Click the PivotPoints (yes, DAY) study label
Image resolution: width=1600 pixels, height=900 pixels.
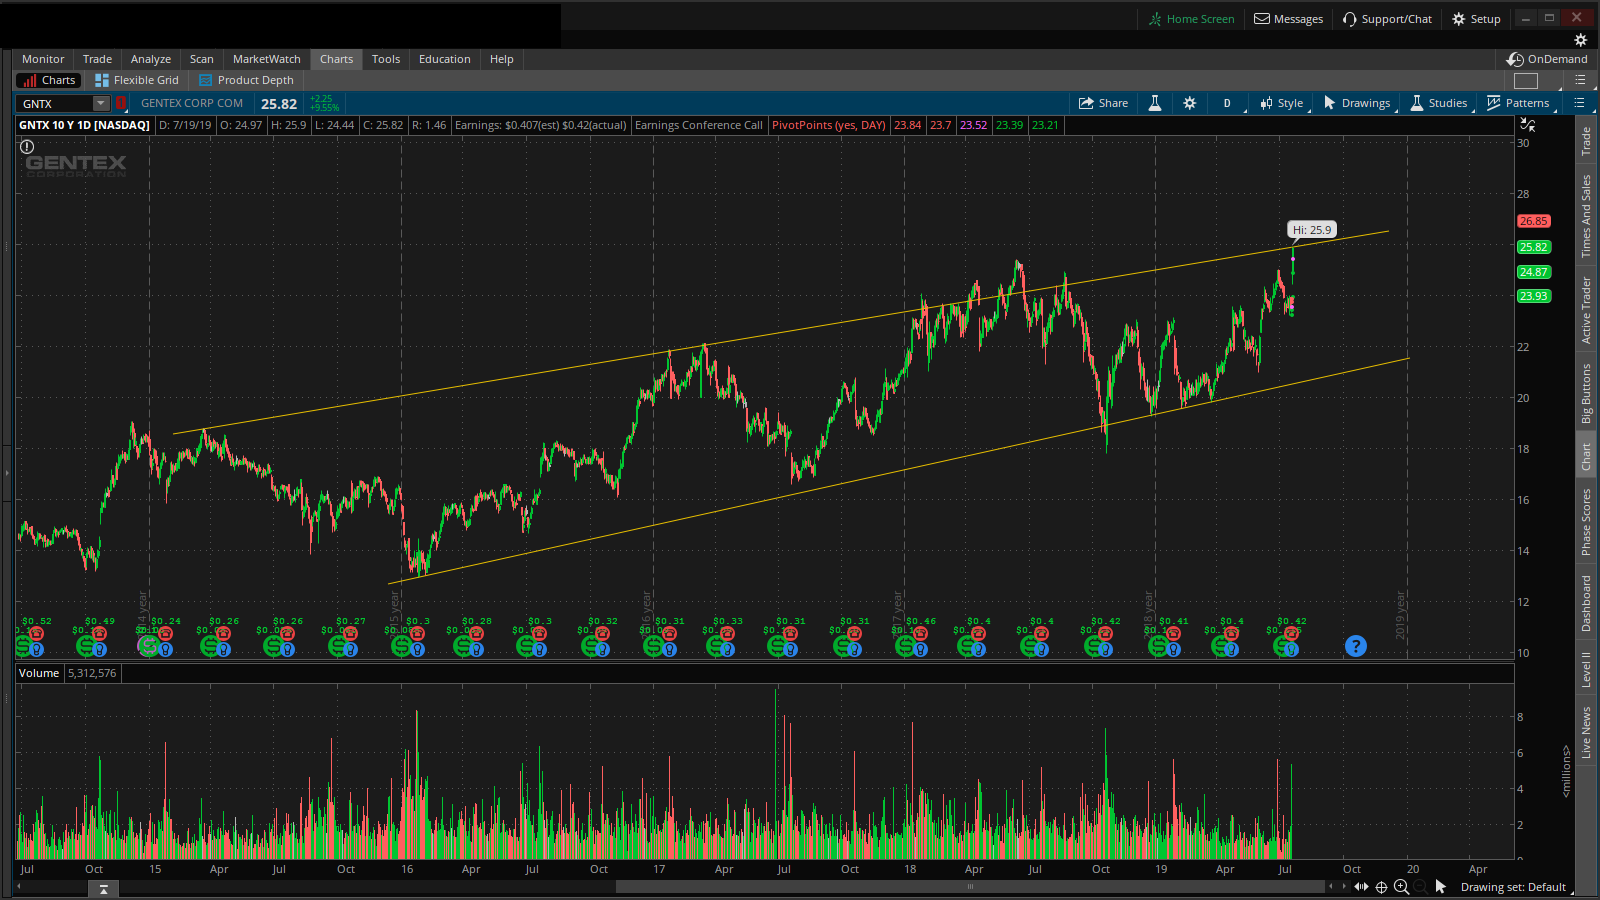(829, 125)
